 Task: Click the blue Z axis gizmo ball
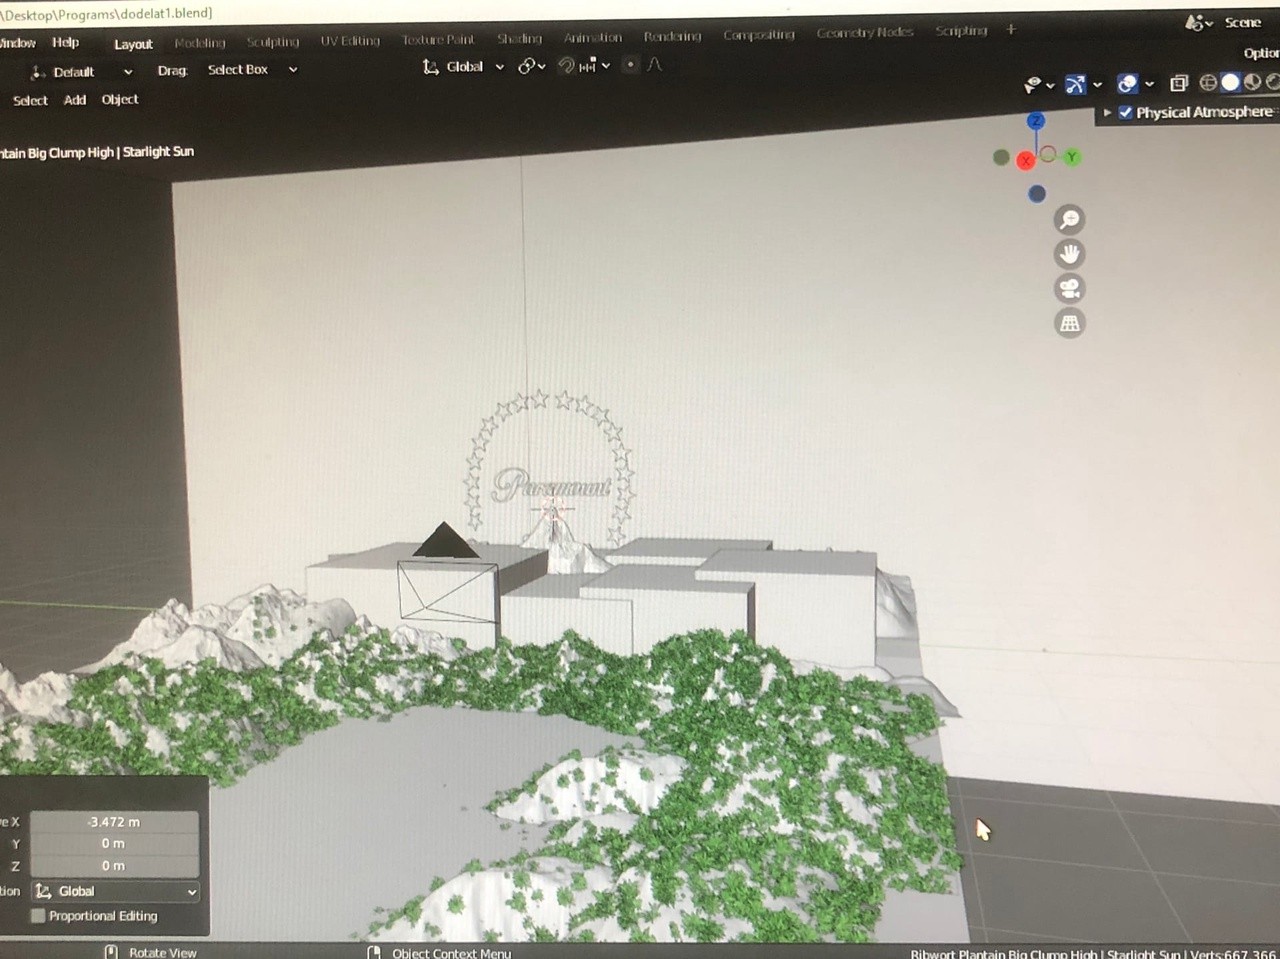[1036, 121]
